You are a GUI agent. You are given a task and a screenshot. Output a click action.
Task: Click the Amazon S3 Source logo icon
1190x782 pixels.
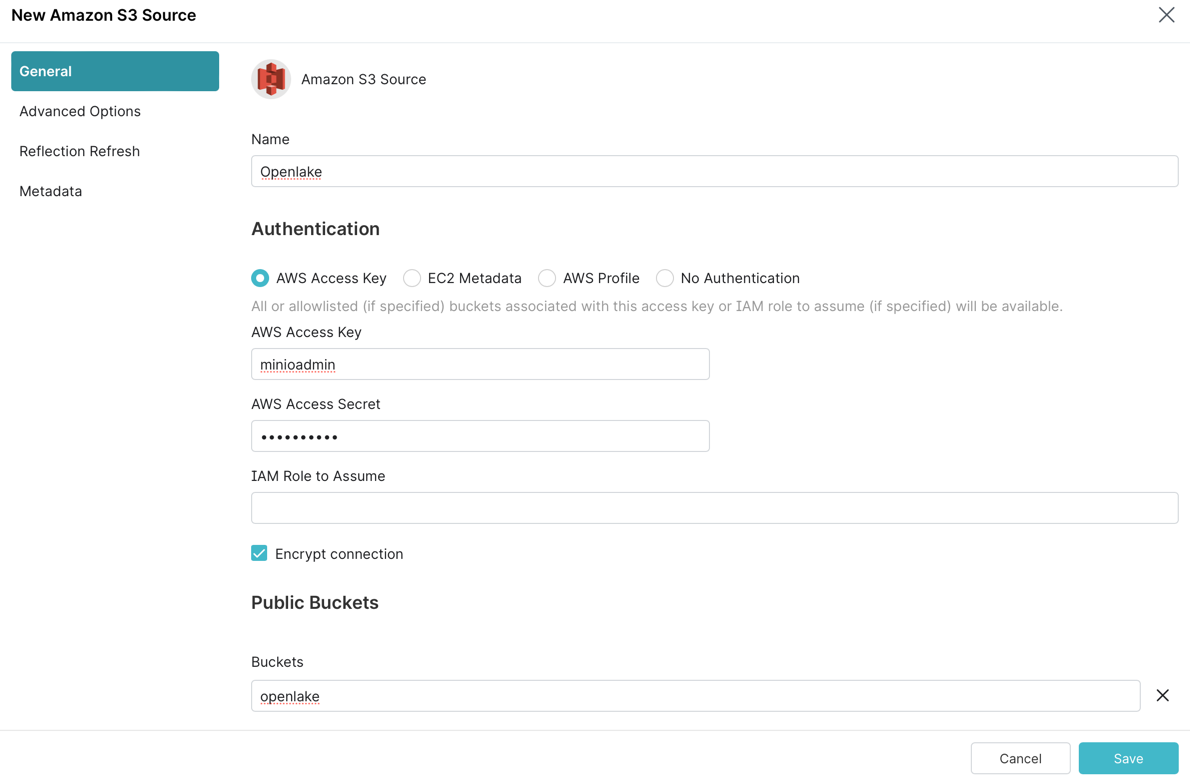tap(270, 79)
